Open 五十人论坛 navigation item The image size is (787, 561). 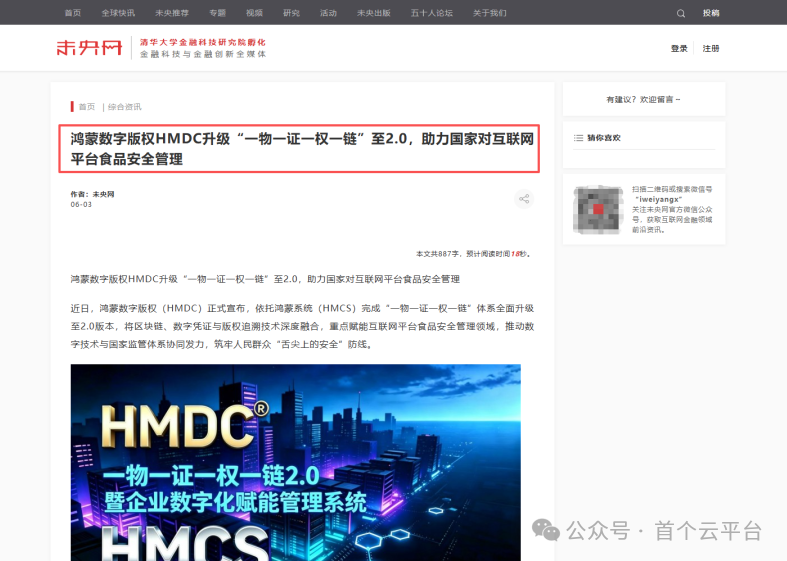click(432, 13)
